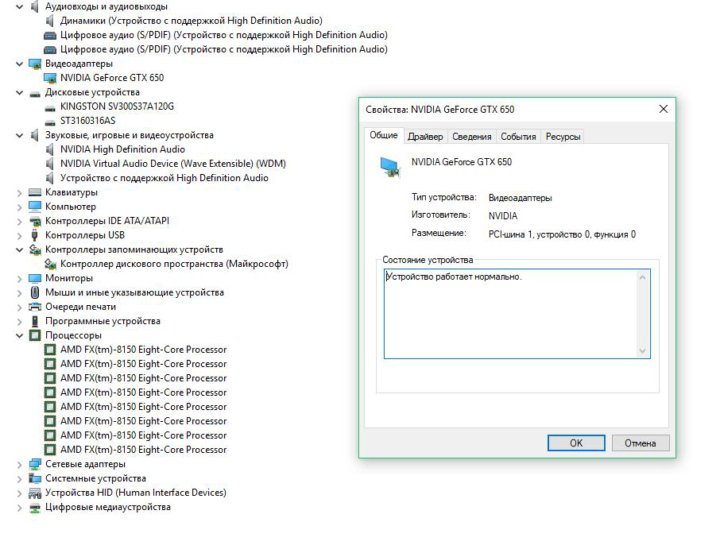Screen dimensions: 720x553
Task: Collapse the Дисковые устройства node
Action: tap(19, 92)
